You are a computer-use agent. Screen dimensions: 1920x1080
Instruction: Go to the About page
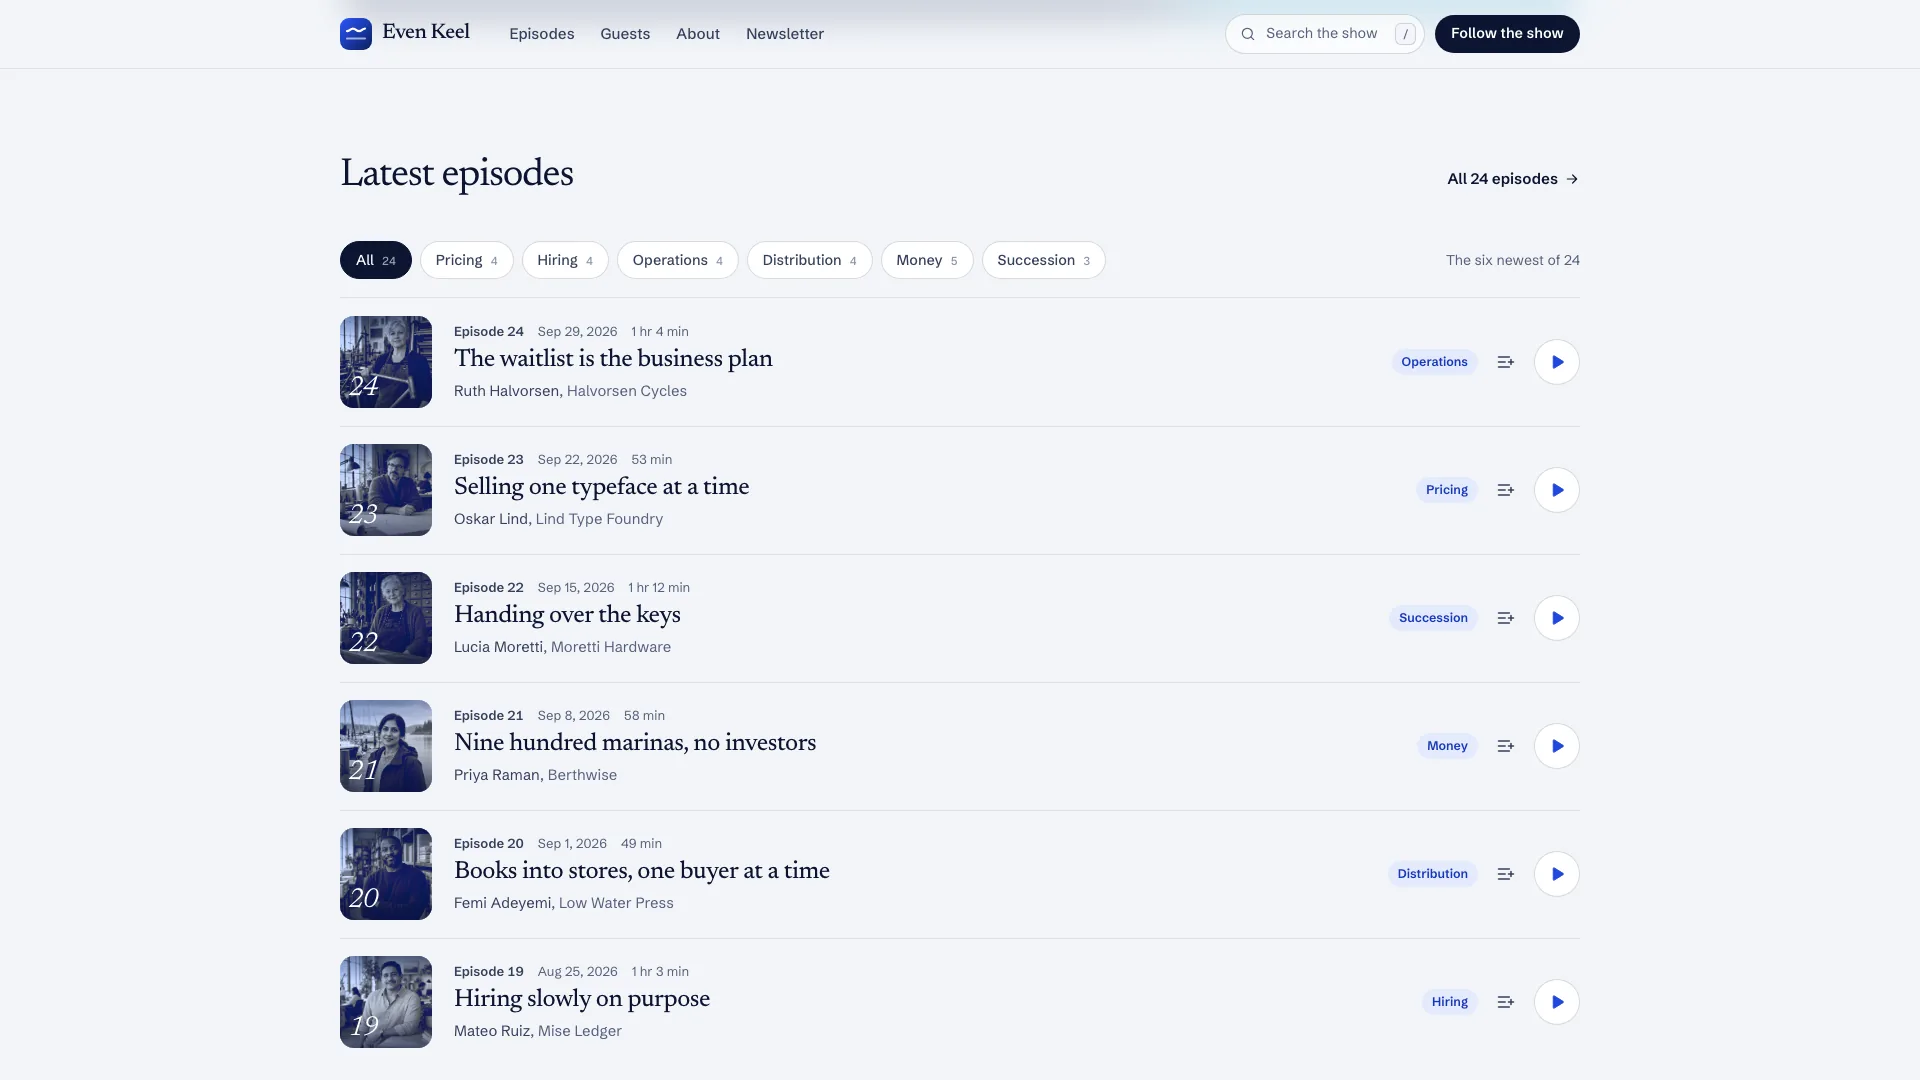pos(698,34)
